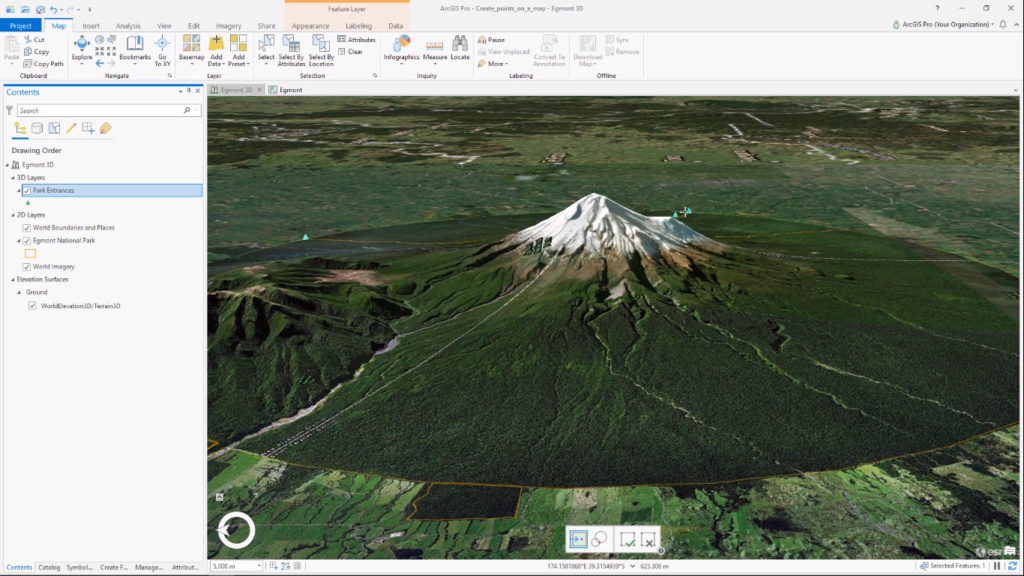Screen dimensions: 1024x576
Task: Open the Locate tool
Action: (459, 50)
